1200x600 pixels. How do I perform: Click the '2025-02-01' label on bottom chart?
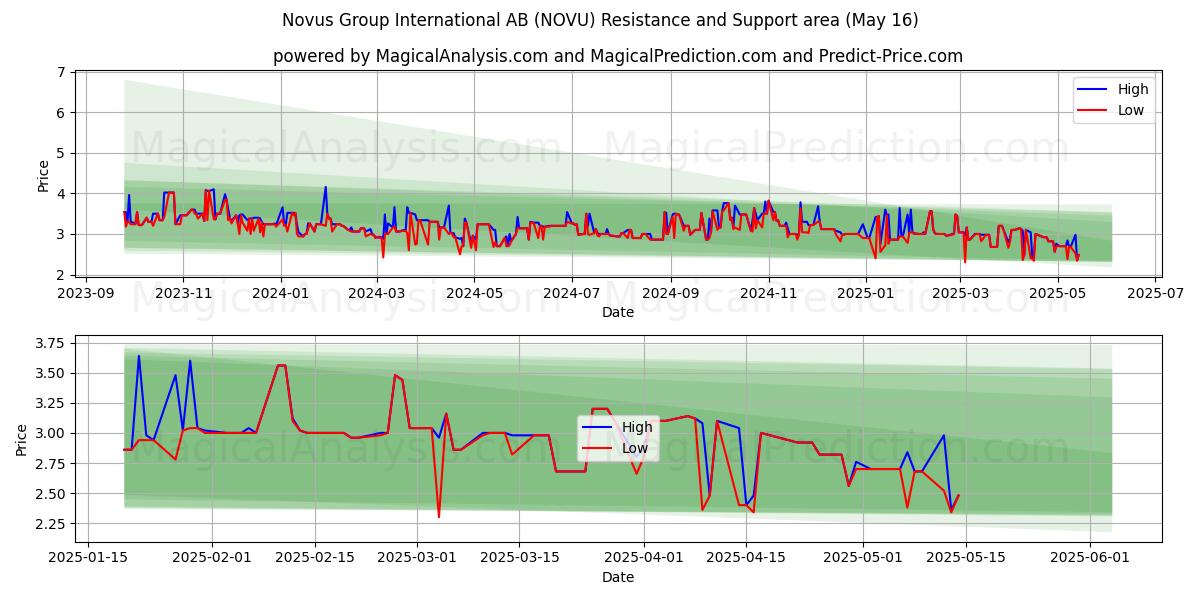click(x=213, y=558)
